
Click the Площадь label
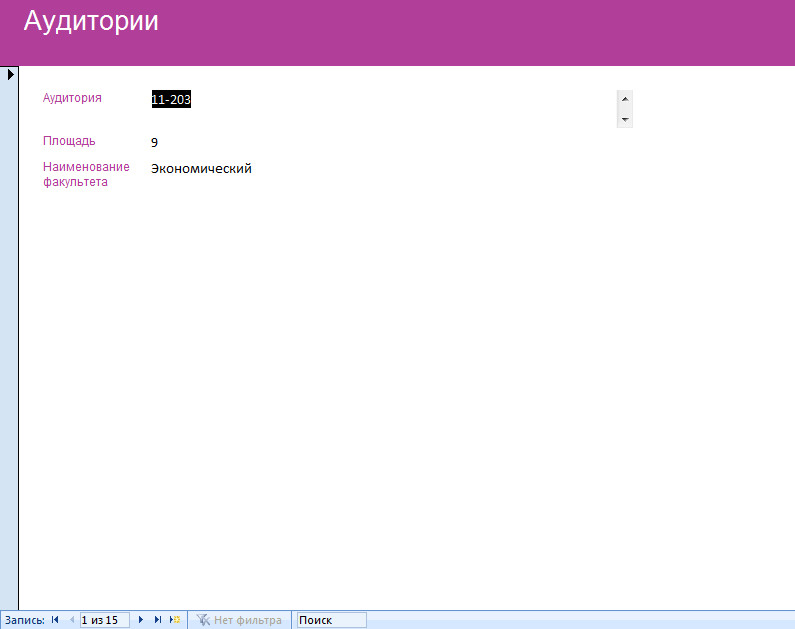click(x=69, y=141)
